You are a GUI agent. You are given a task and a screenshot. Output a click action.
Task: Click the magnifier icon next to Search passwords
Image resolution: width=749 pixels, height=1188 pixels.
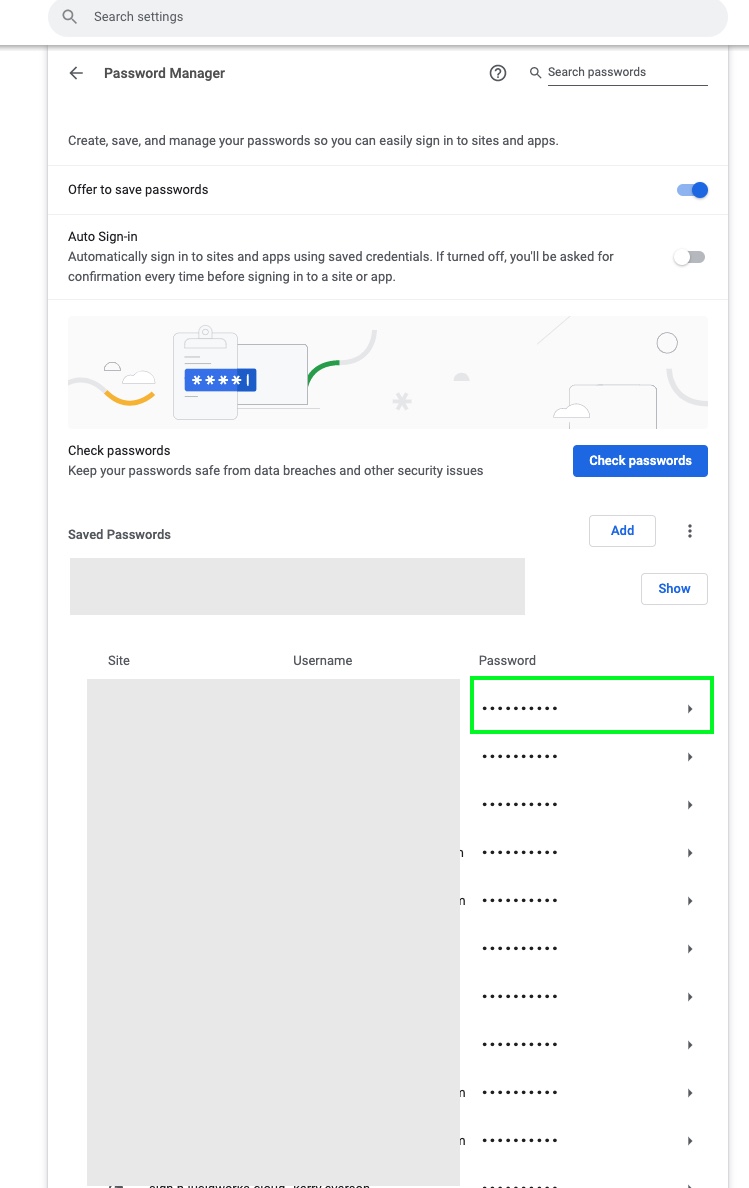[536, 73]
